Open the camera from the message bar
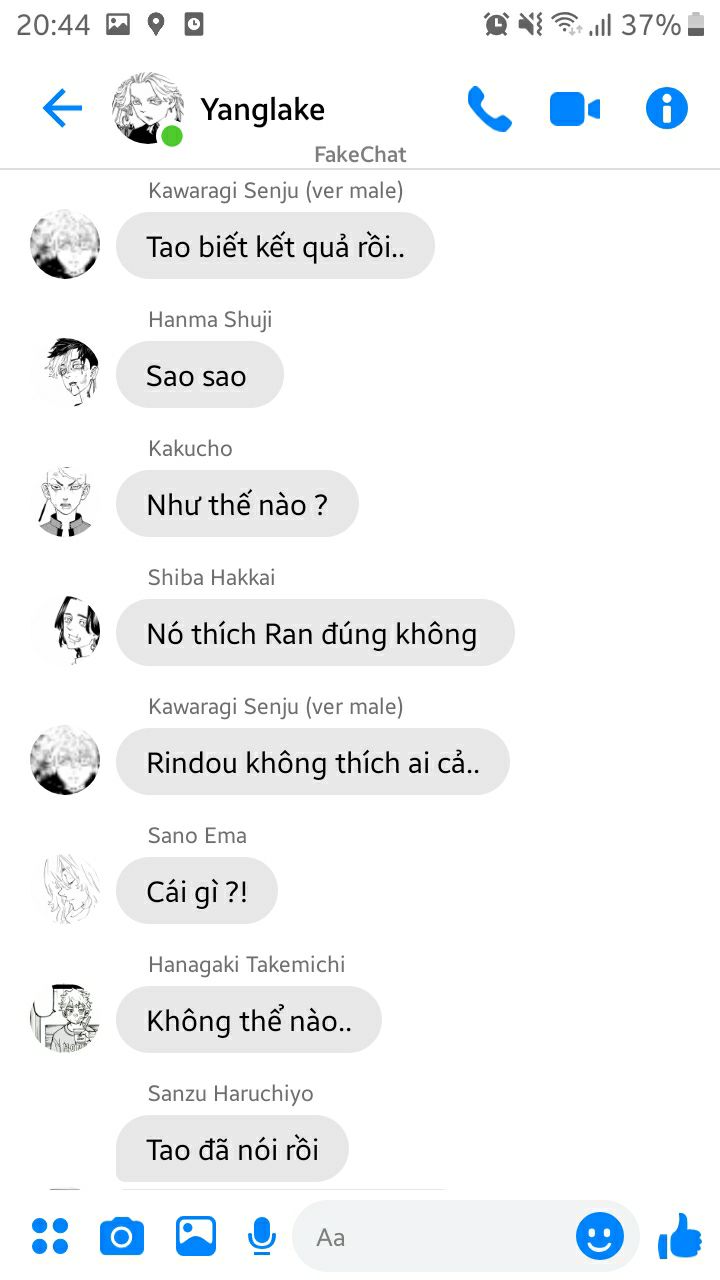 [122, 1237]
